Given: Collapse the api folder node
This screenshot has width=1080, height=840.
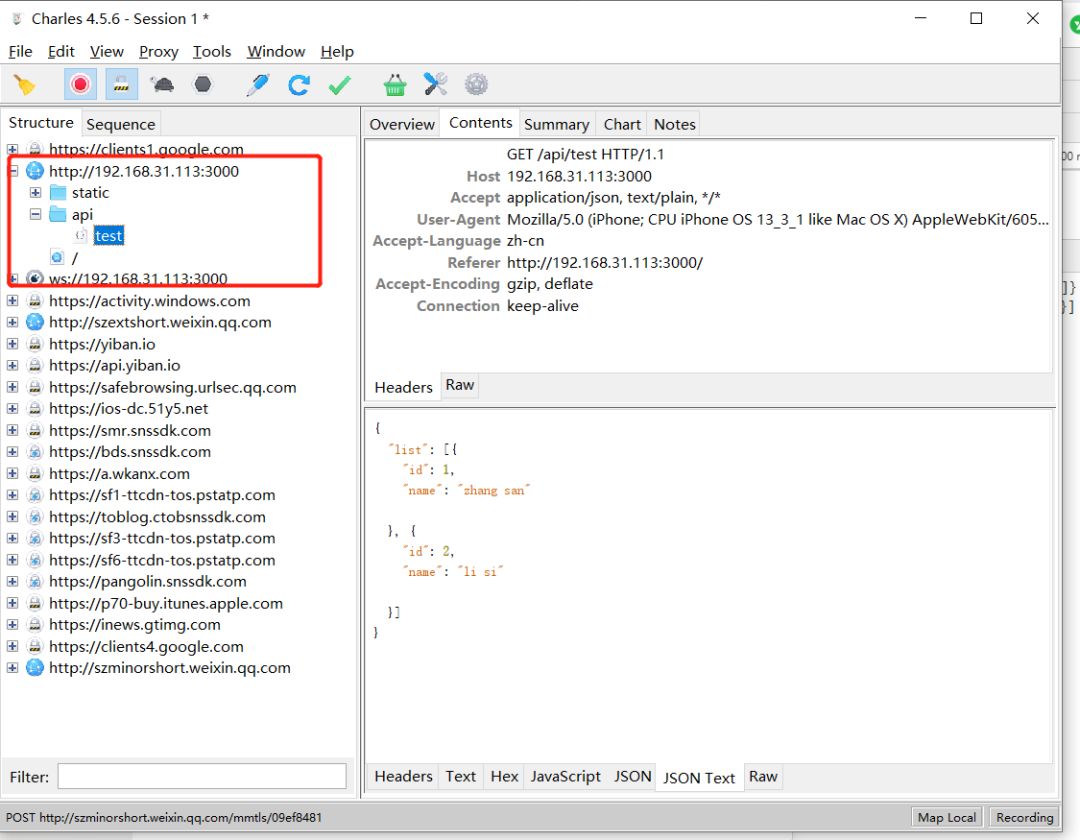Looking at the screenshot, I should click(35, 214).
